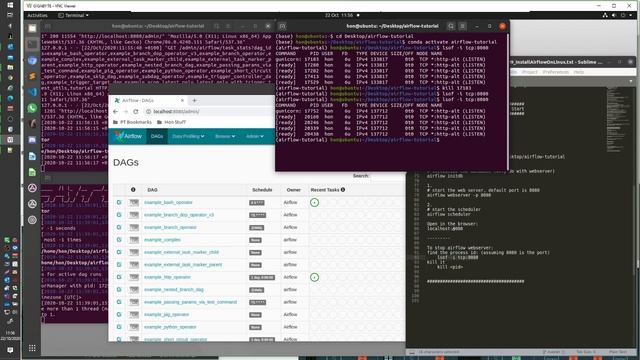The height and width of the screenshot is (360, 640).
Task: Open example_passing_params_via_test_command DAG link
Action: coord(190,302)
